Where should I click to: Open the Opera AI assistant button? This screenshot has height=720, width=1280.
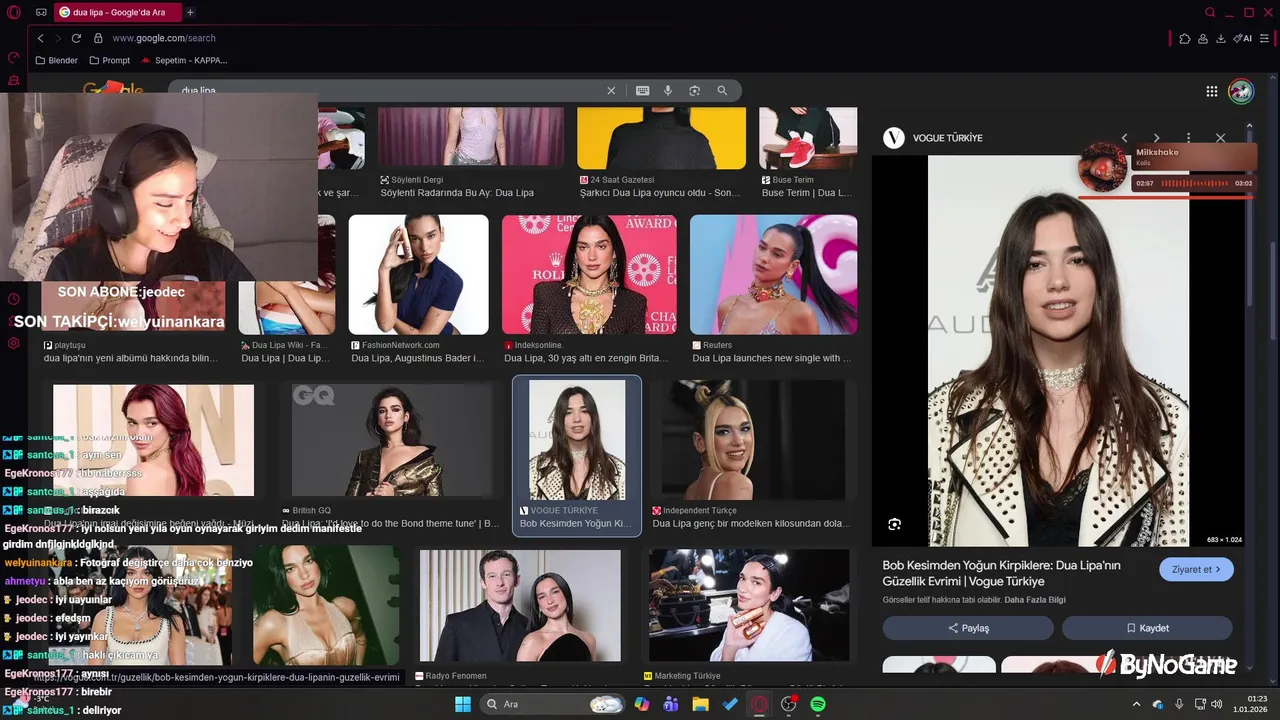(1243, 38)
